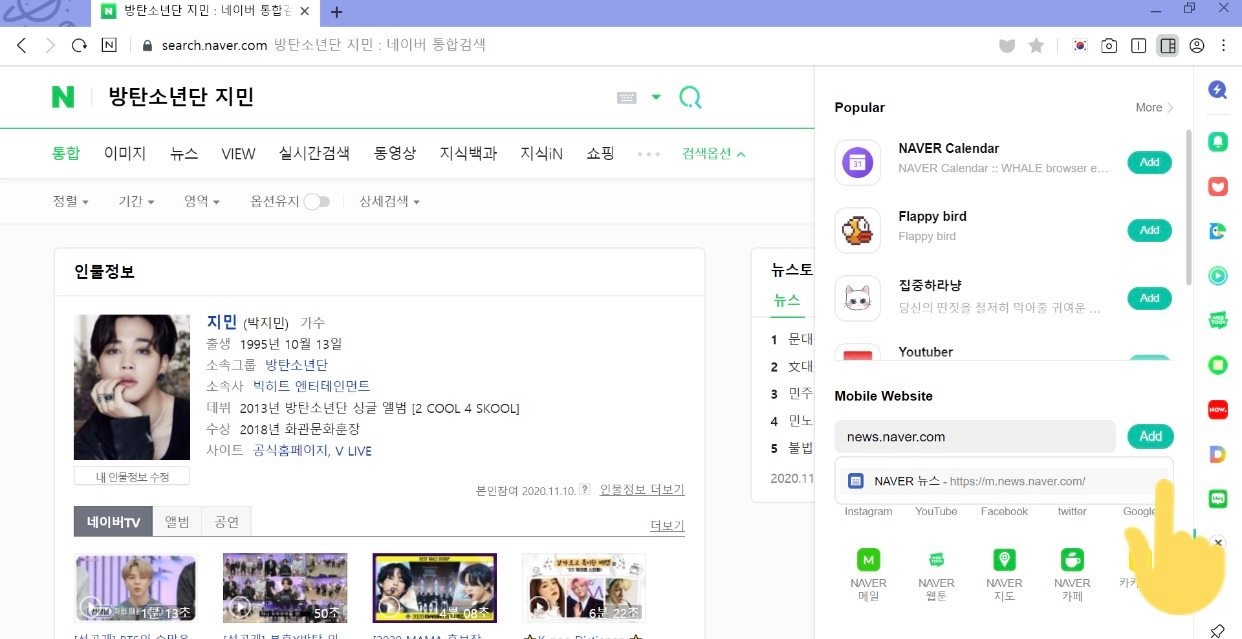Show more search tabs with the ellipsis
This screenshot has width=1242, height=639.
coord(649,154)
